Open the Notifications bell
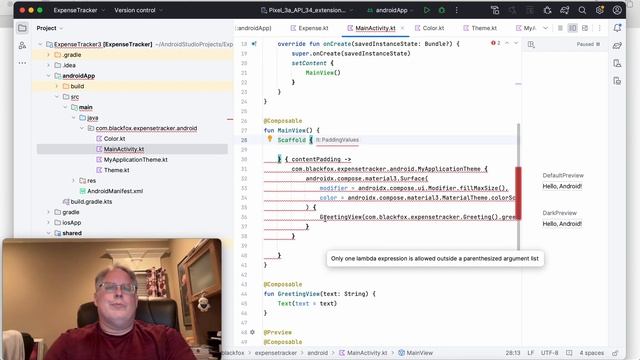640x360 pixels. 617,28
